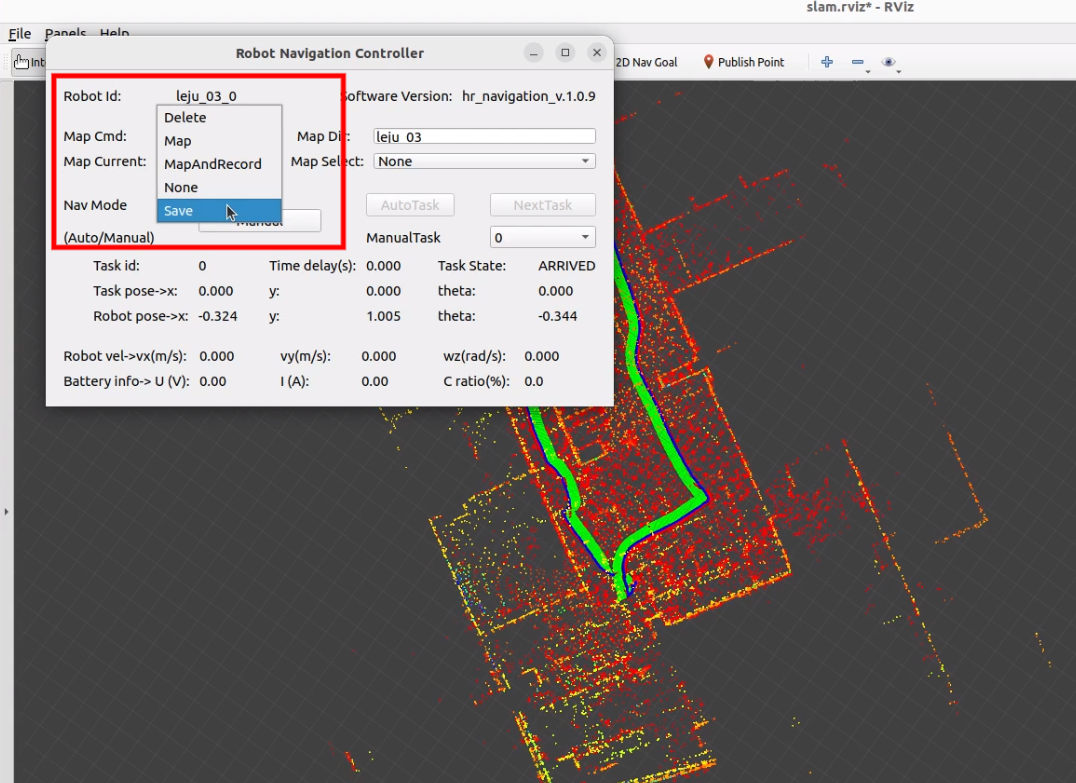The width and height of the screenshot is (1076, 783).
Task: Select MapAndRecord in the dropdown list
Action: (x=212, y=164)
